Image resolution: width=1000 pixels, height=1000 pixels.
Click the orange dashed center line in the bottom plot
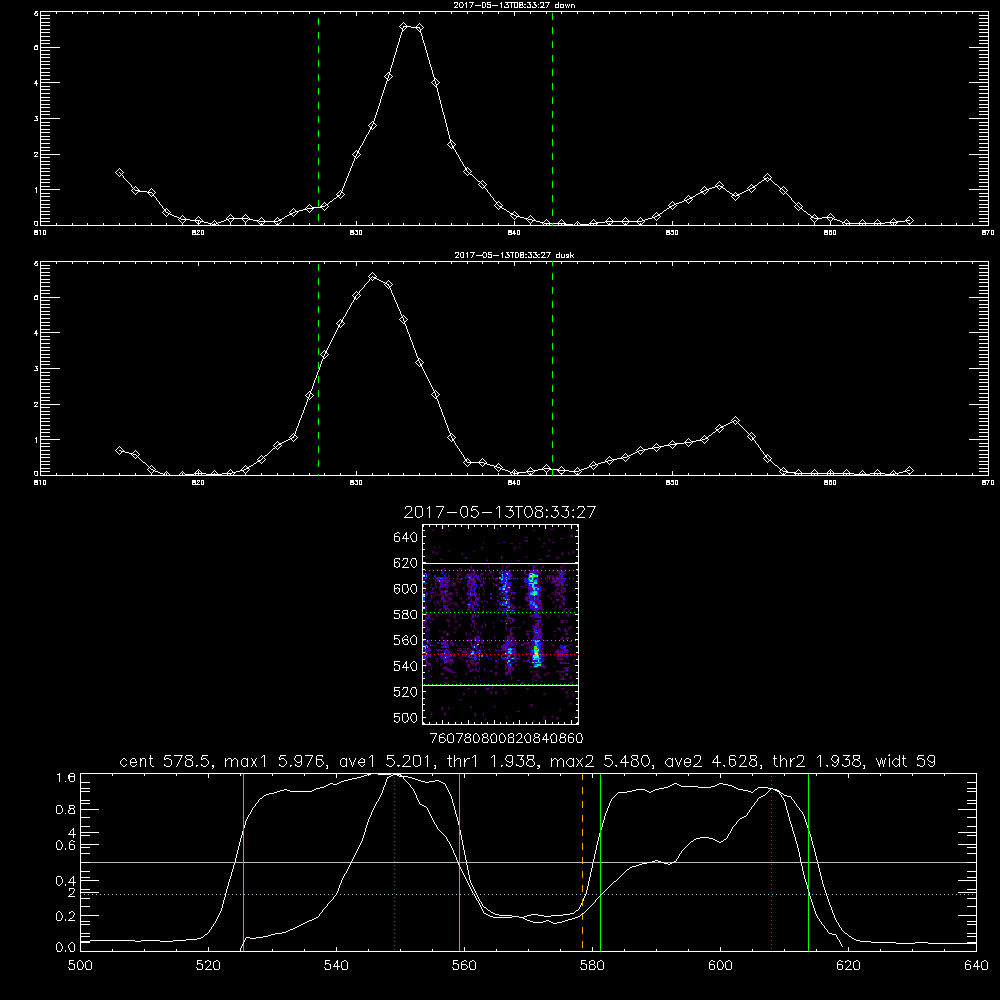(x=582, y=861)
